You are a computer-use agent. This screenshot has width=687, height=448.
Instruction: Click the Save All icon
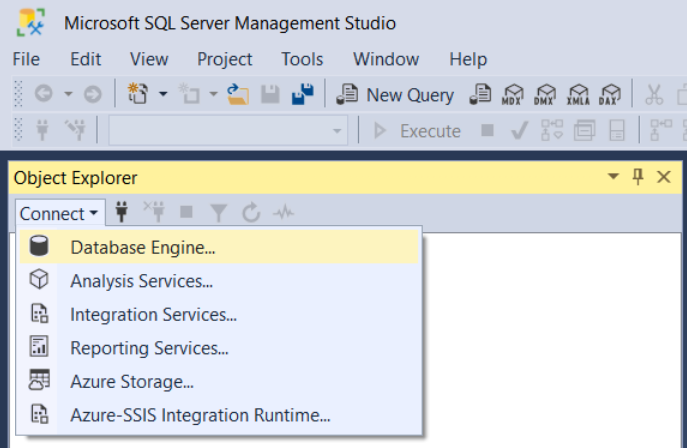coord(302,95)
